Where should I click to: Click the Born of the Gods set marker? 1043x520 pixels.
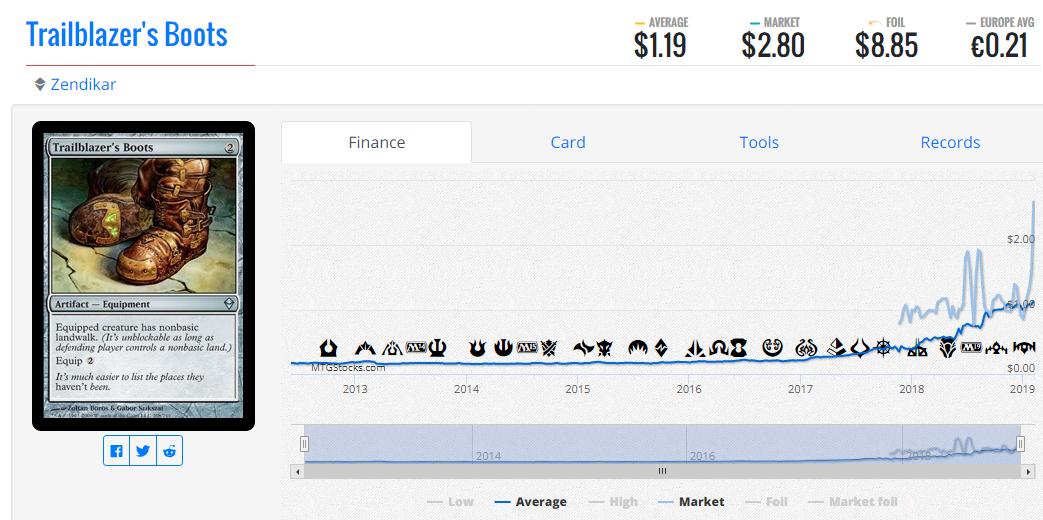click(x=478, y=348)
